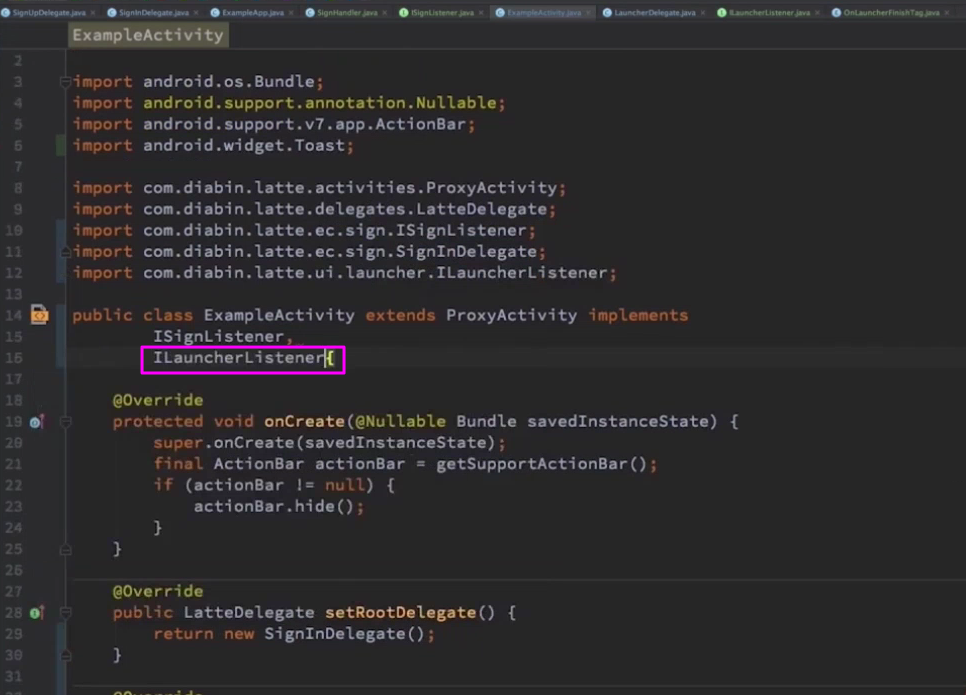Click the 'savedInstanceState' parameter on line 19
966x695 pixels.
[618, 421]
